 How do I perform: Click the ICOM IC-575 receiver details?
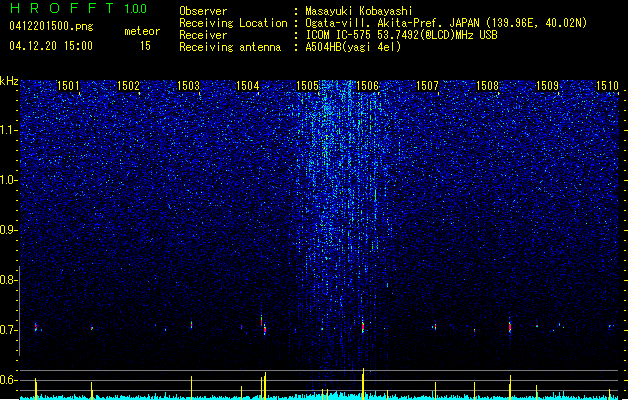402,35
